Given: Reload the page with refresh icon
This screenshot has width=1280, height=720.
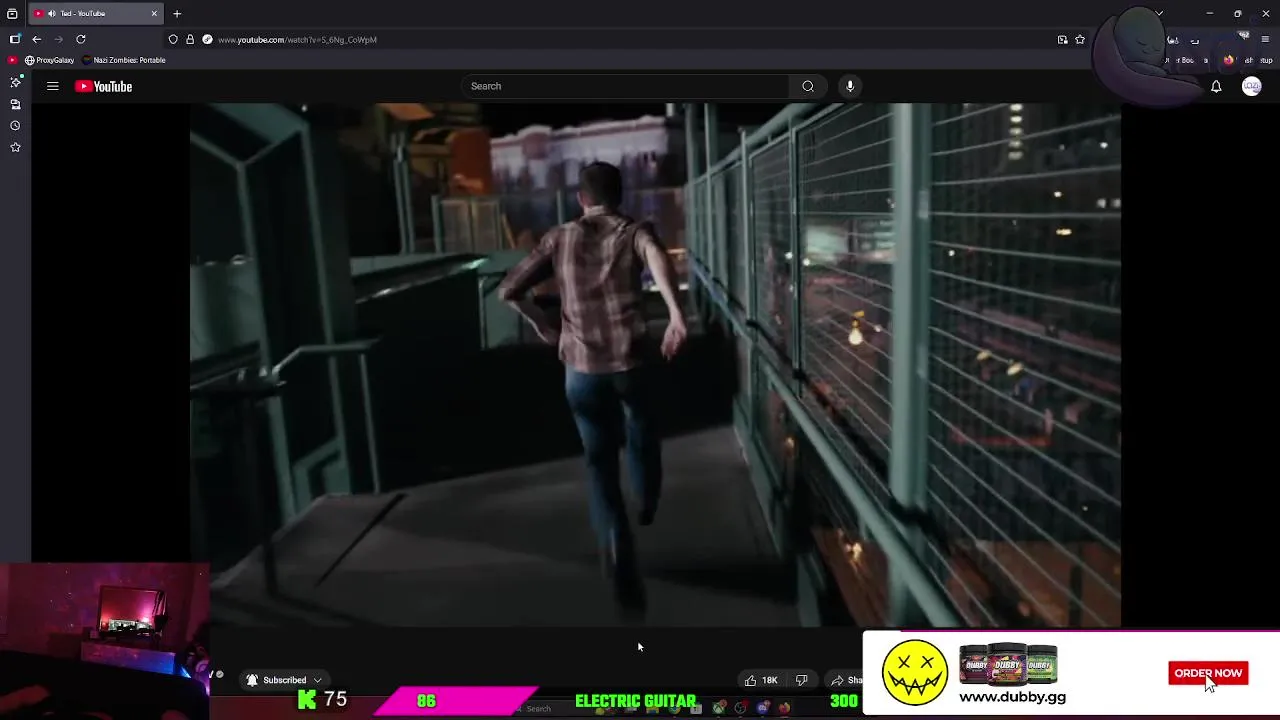Looking at the screenshot, I should 81,39.
